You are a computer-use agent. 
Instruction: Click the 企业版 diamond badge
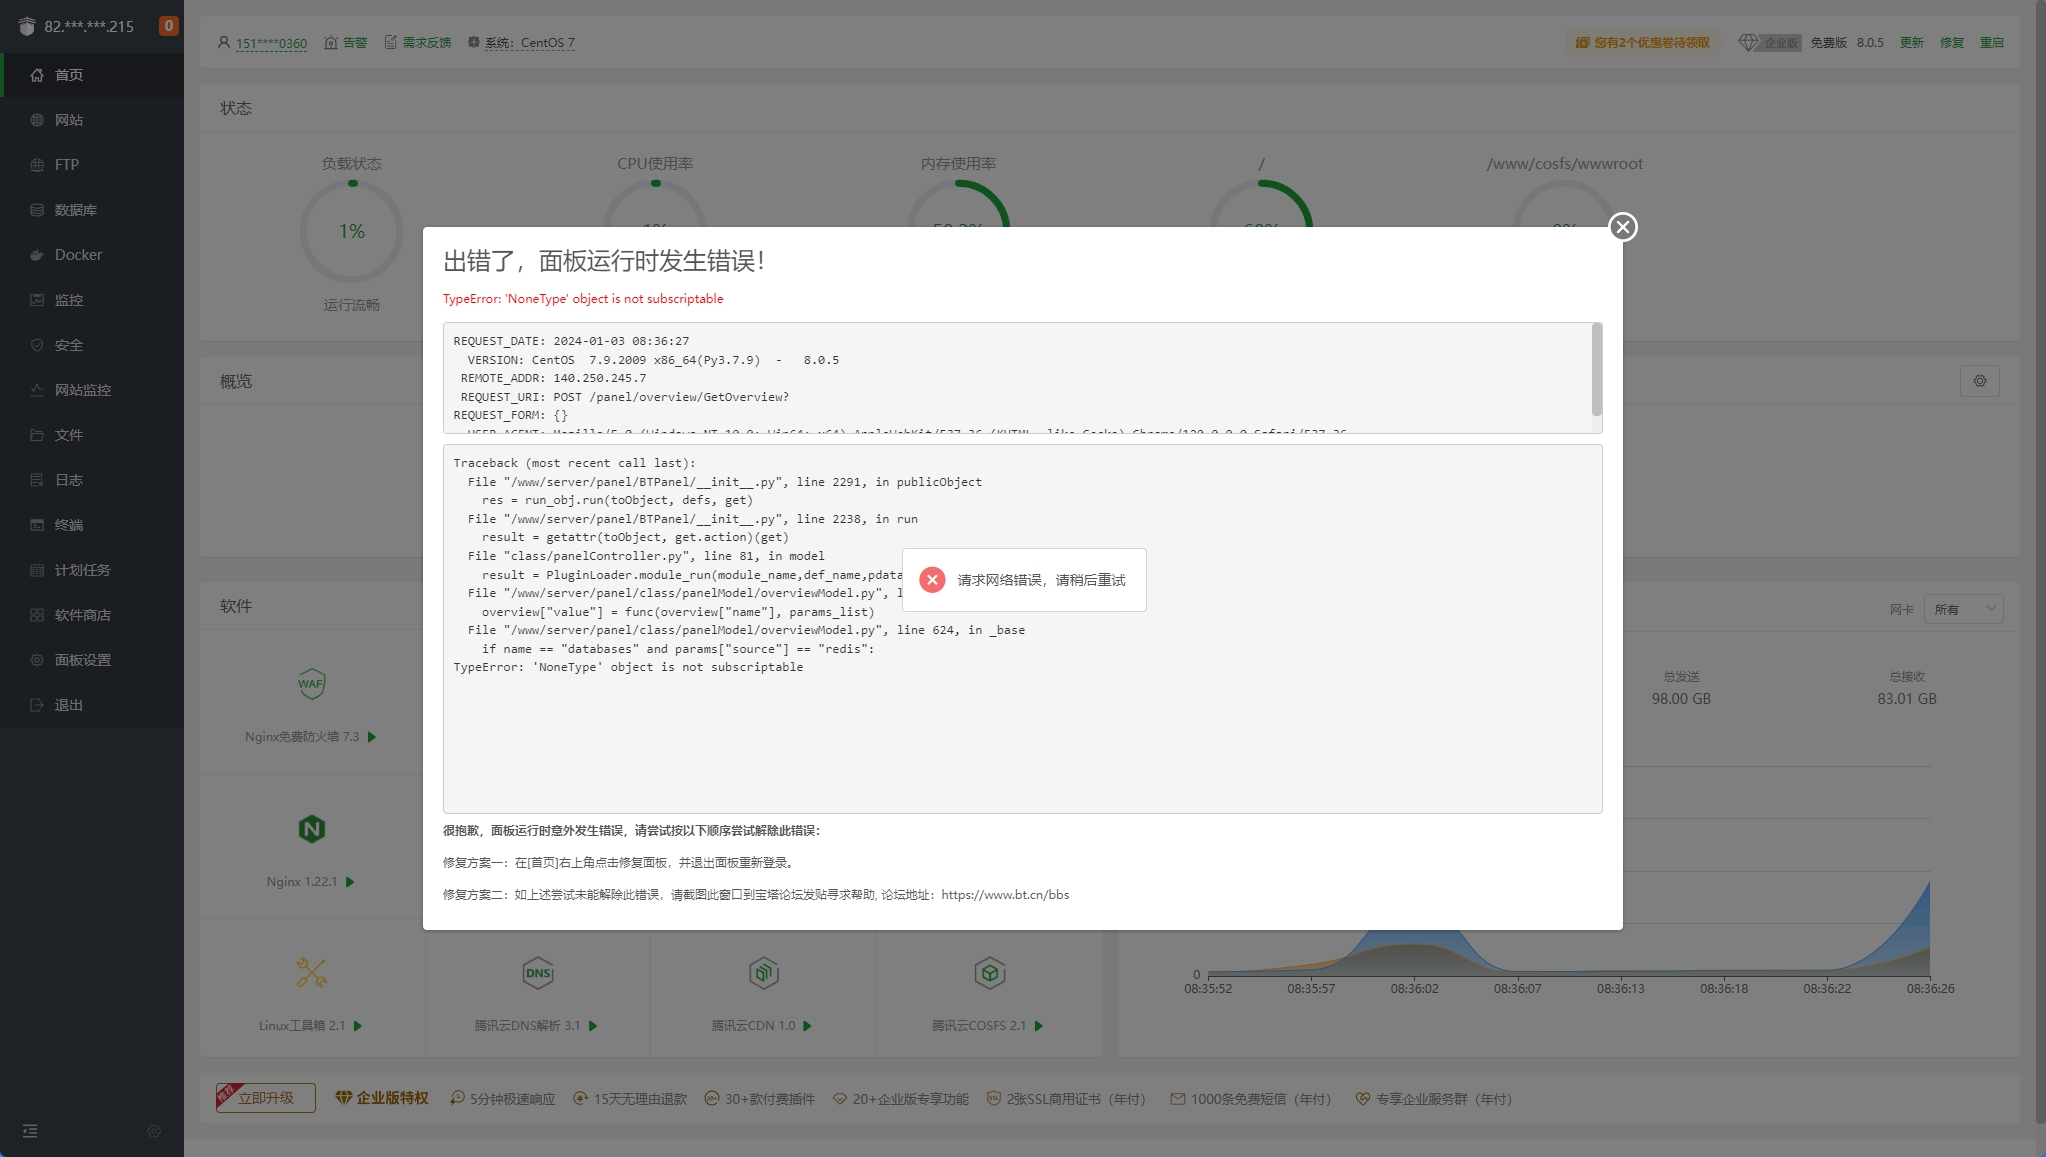coord(1769,43)
